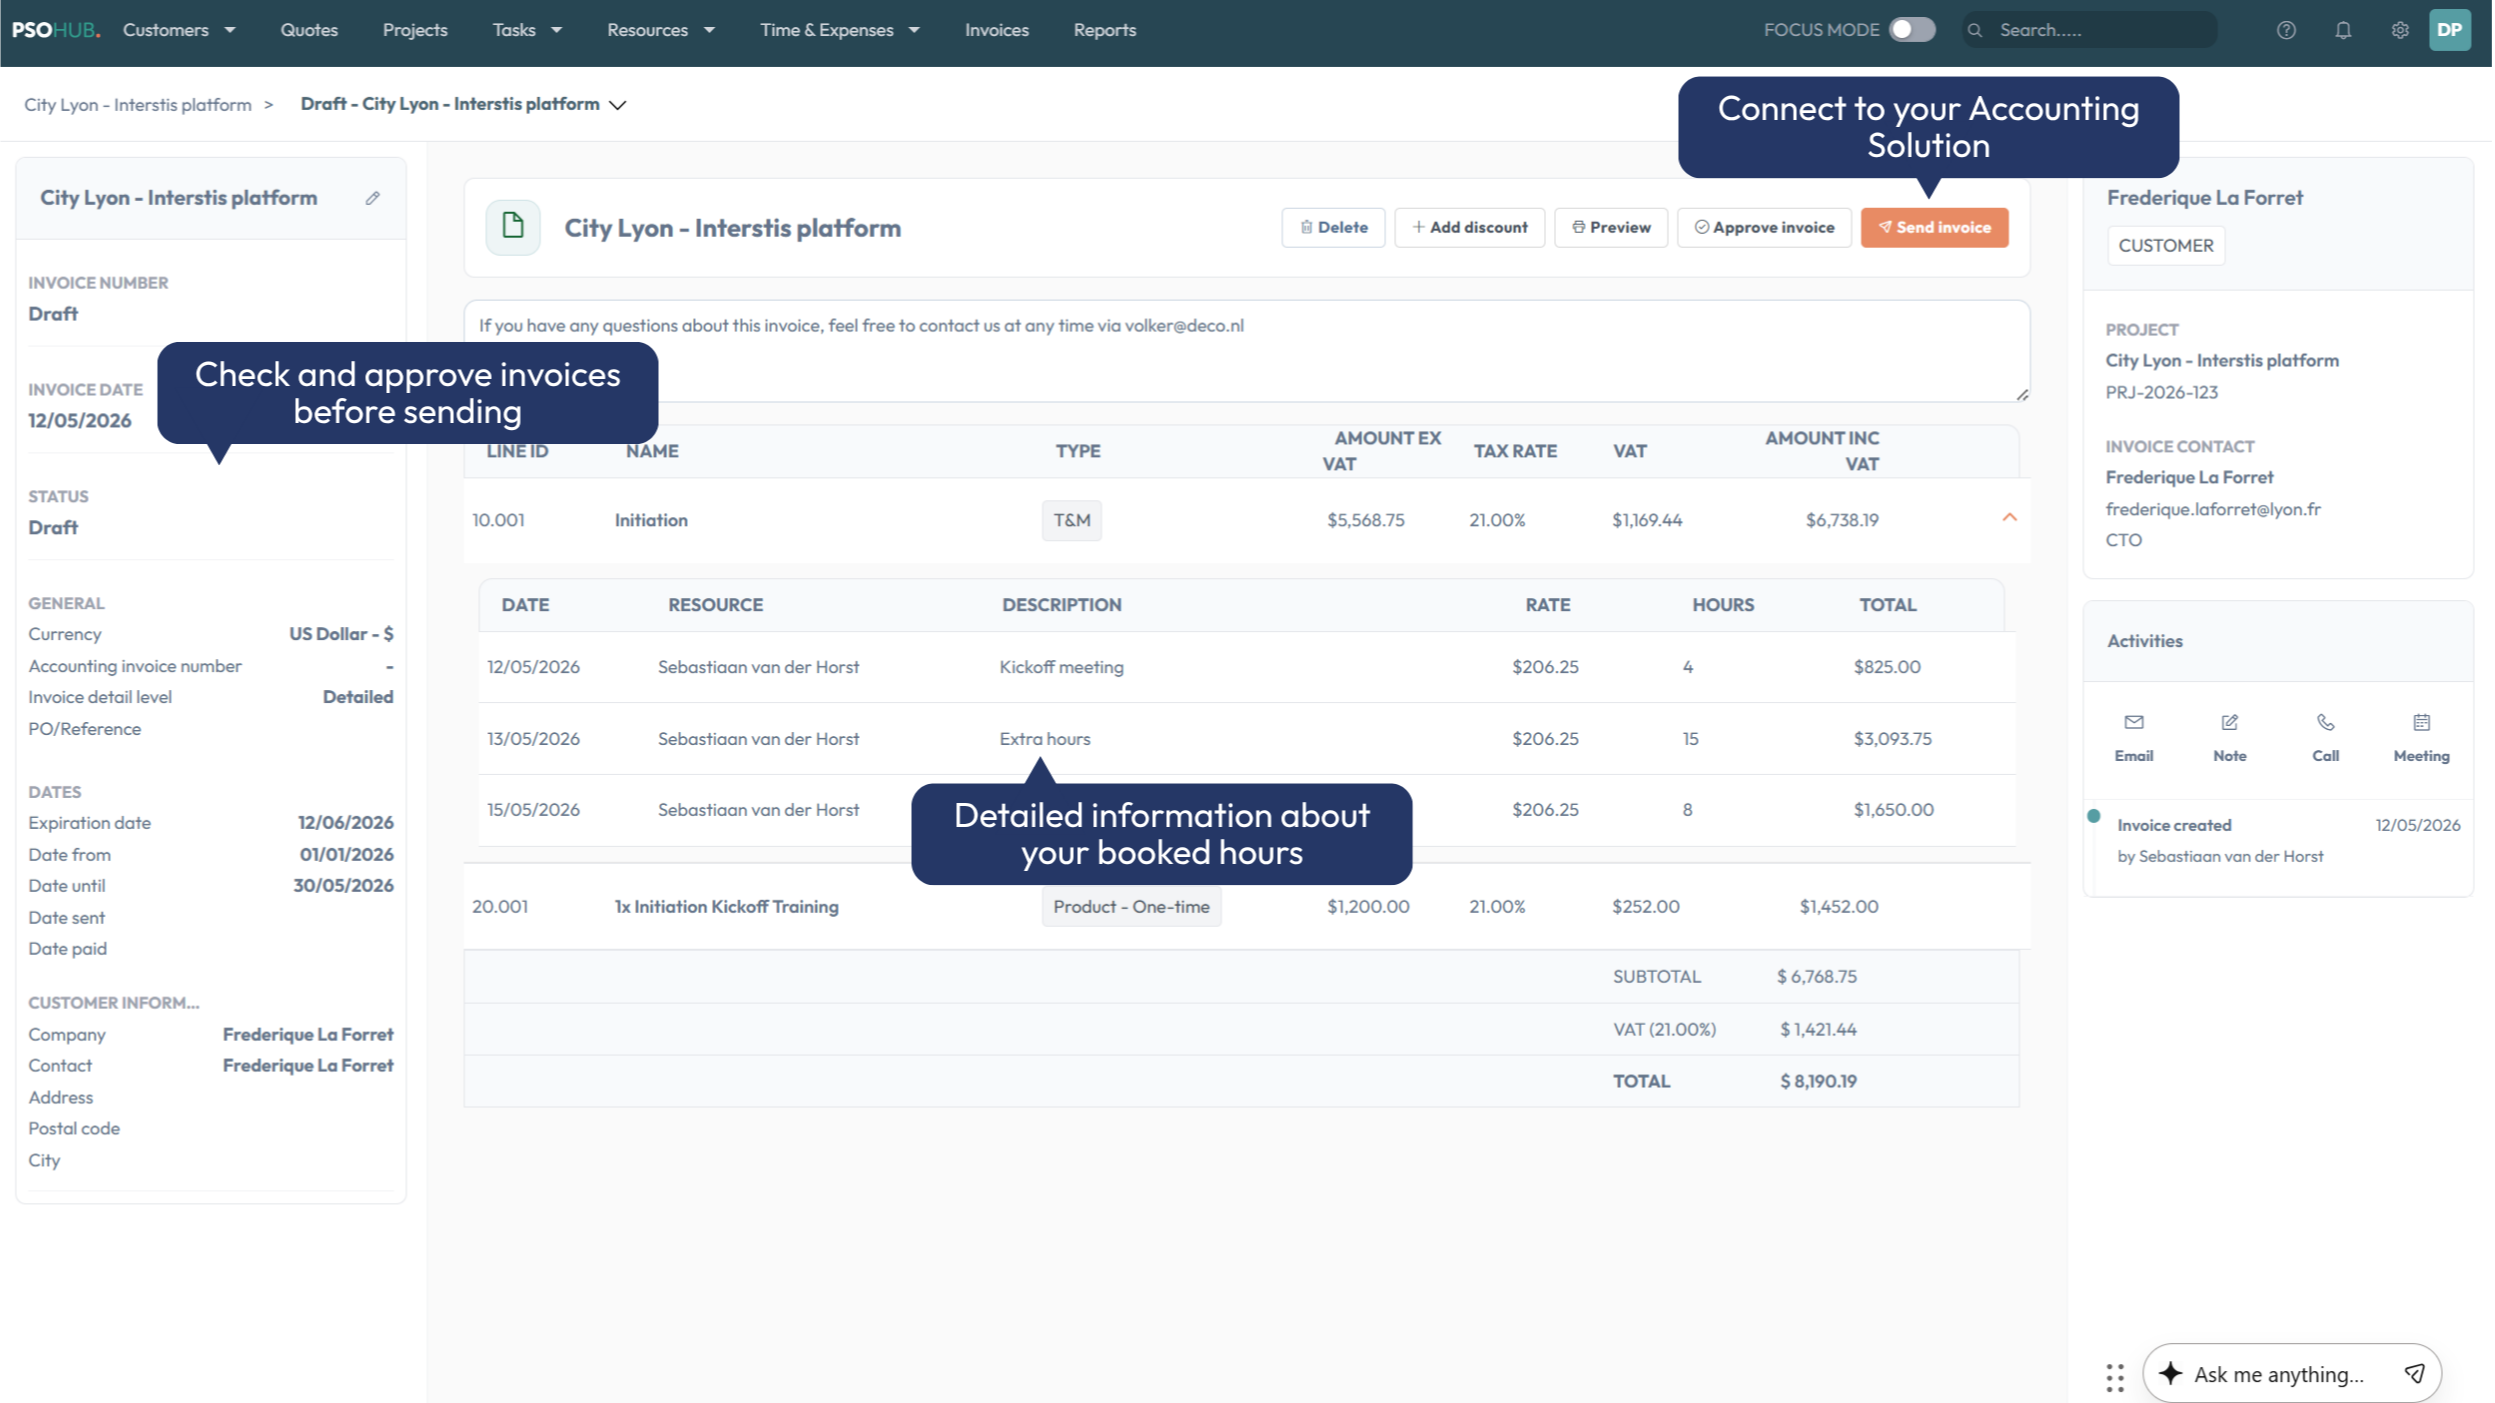
Task: Select the Extra hours row description
Action: point(1044,739)
